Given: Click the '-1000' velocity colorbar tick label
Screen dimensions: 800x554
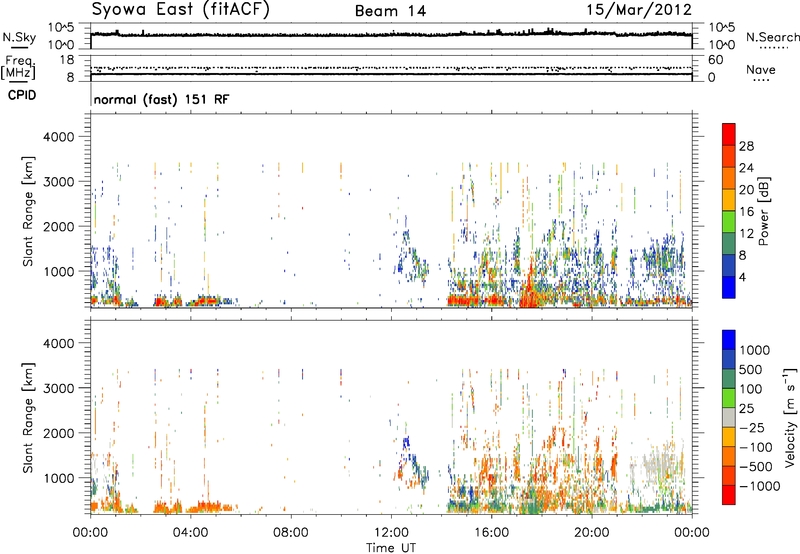Looking at the screenshot, I should 760,486.
